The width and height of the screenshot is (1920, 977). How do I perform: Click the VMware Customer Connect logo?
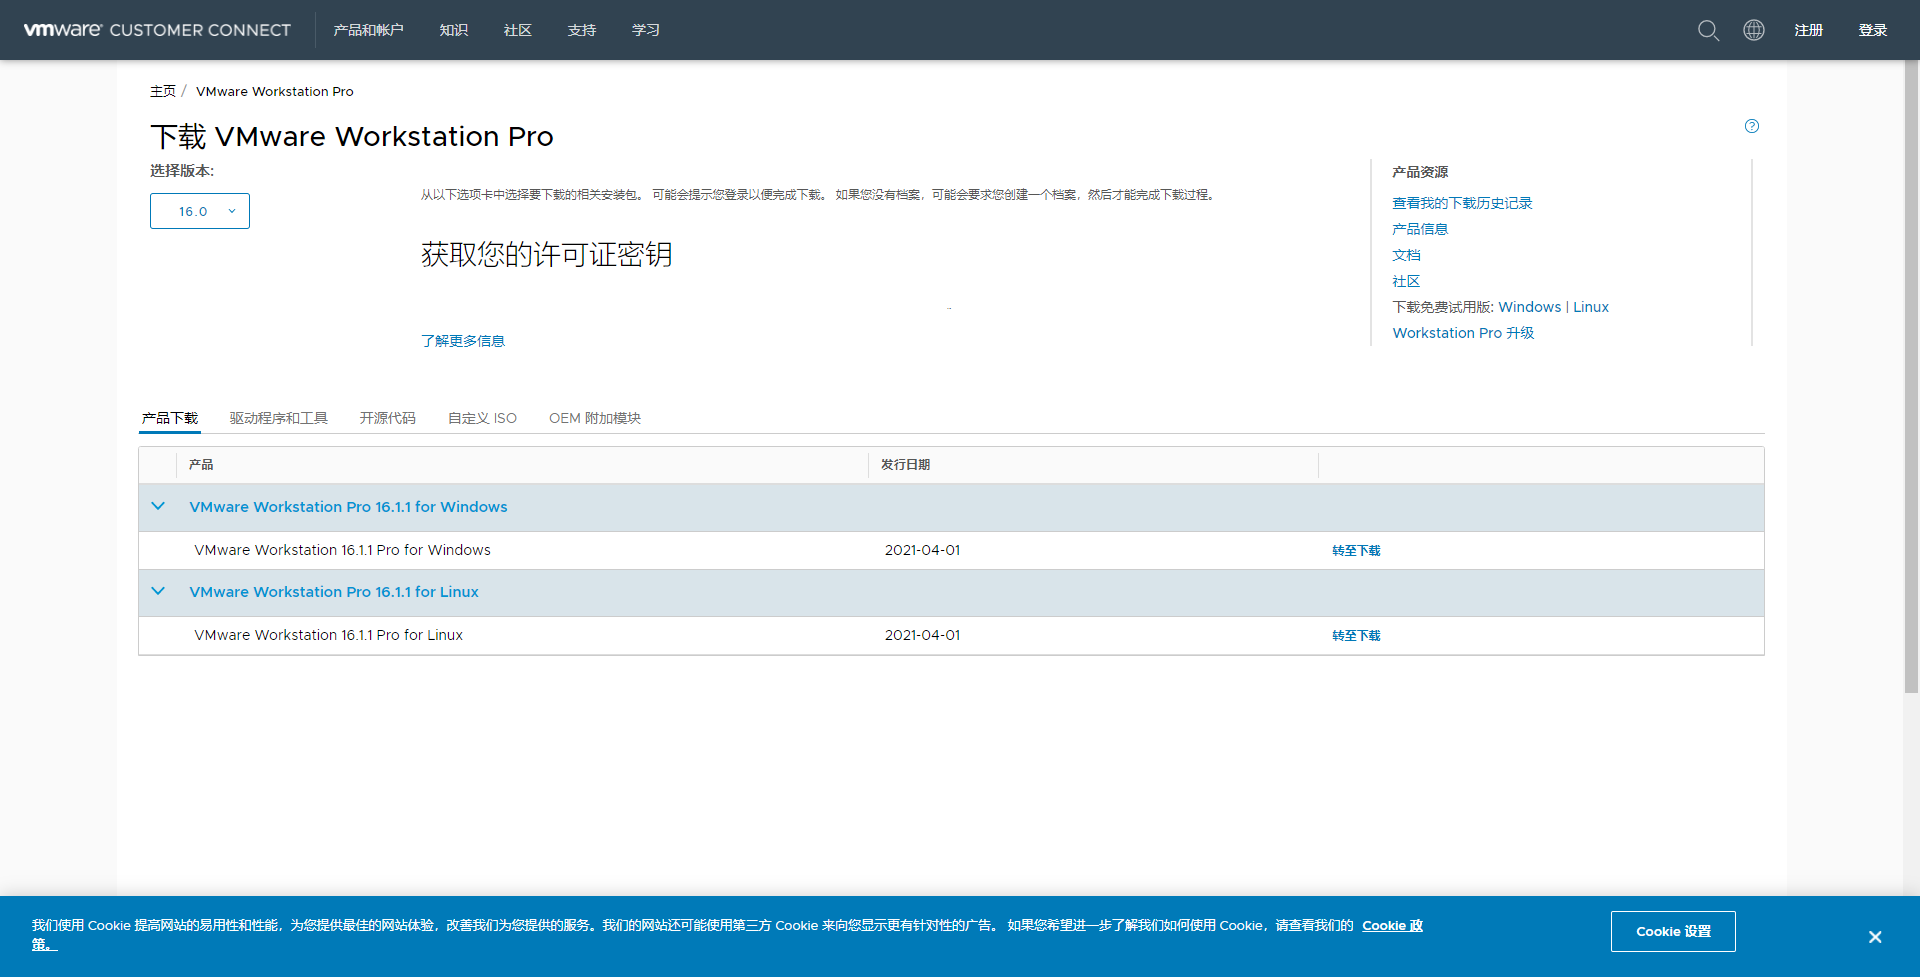157,30
